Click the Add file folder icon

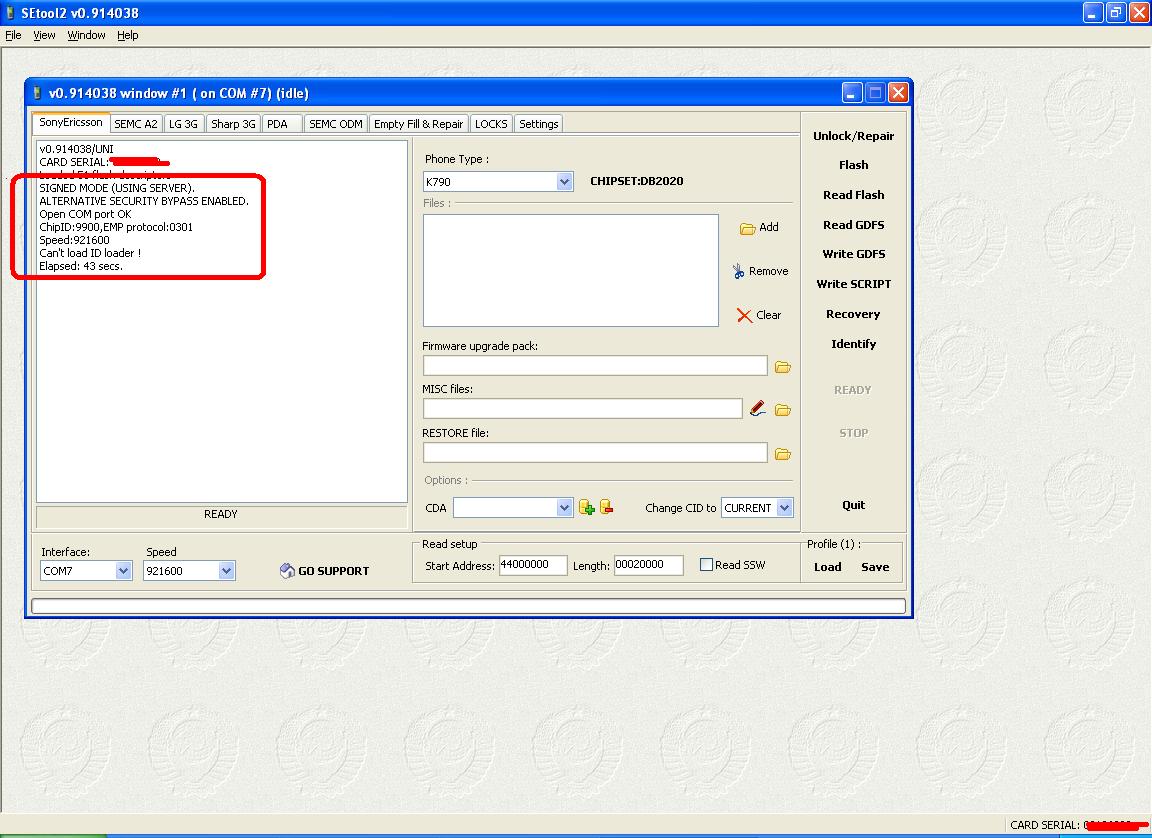coord(747,228)
